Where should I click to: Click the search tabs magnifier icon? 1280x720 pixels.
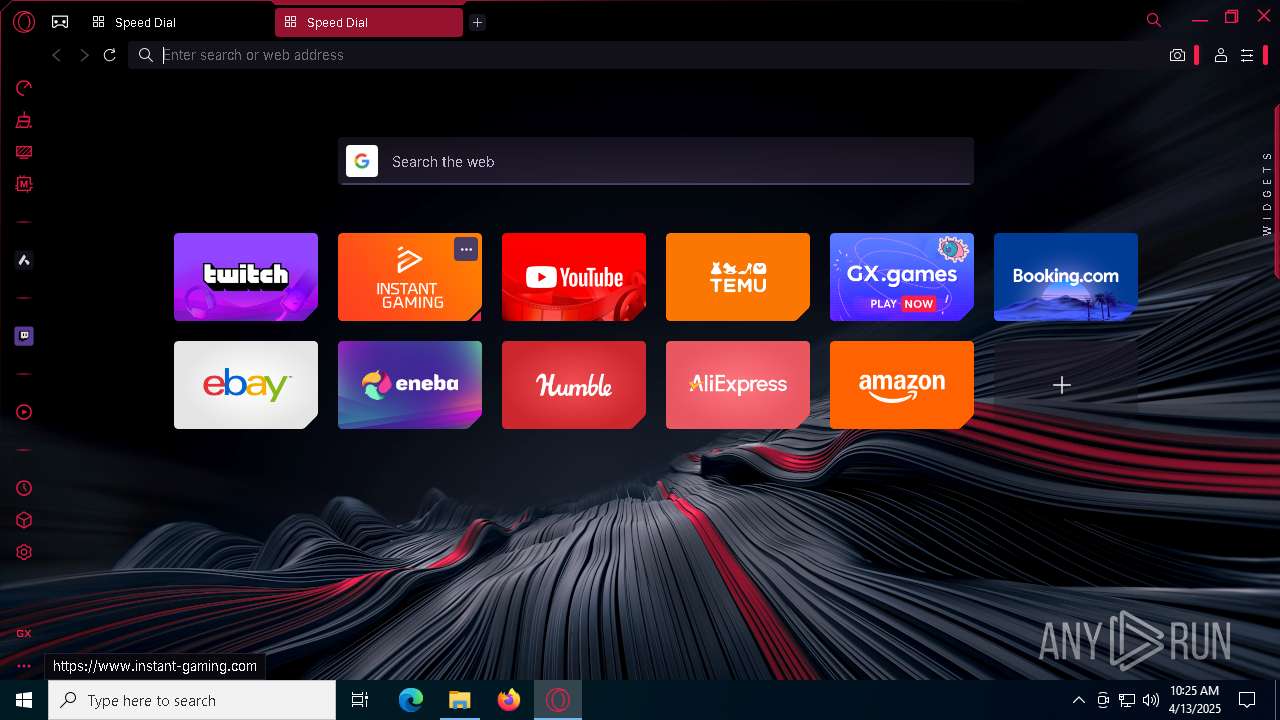pyautogui.click(x=1154, y=20)
